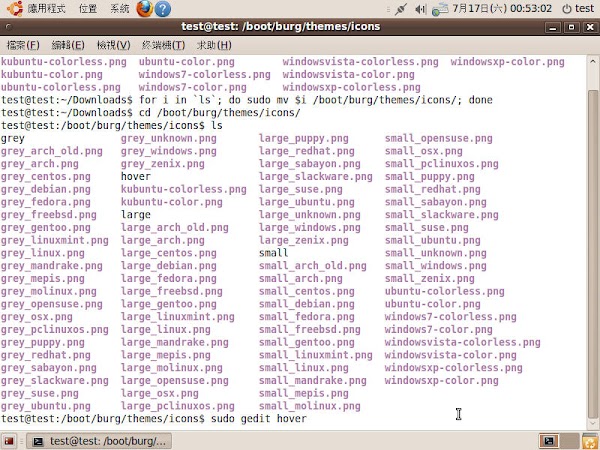Open the clock showing 7月17日 00:53:02
The width and height of the screenshot is (600, 450).
[502, 8]
